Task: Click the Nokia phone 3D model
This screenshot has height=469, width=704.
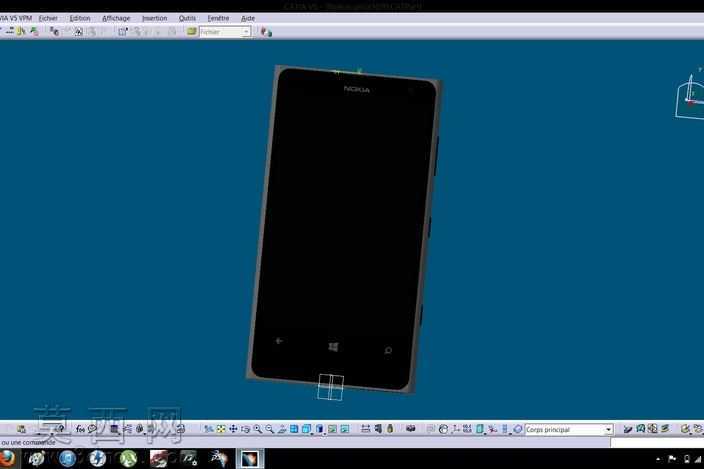Action: 344,229
